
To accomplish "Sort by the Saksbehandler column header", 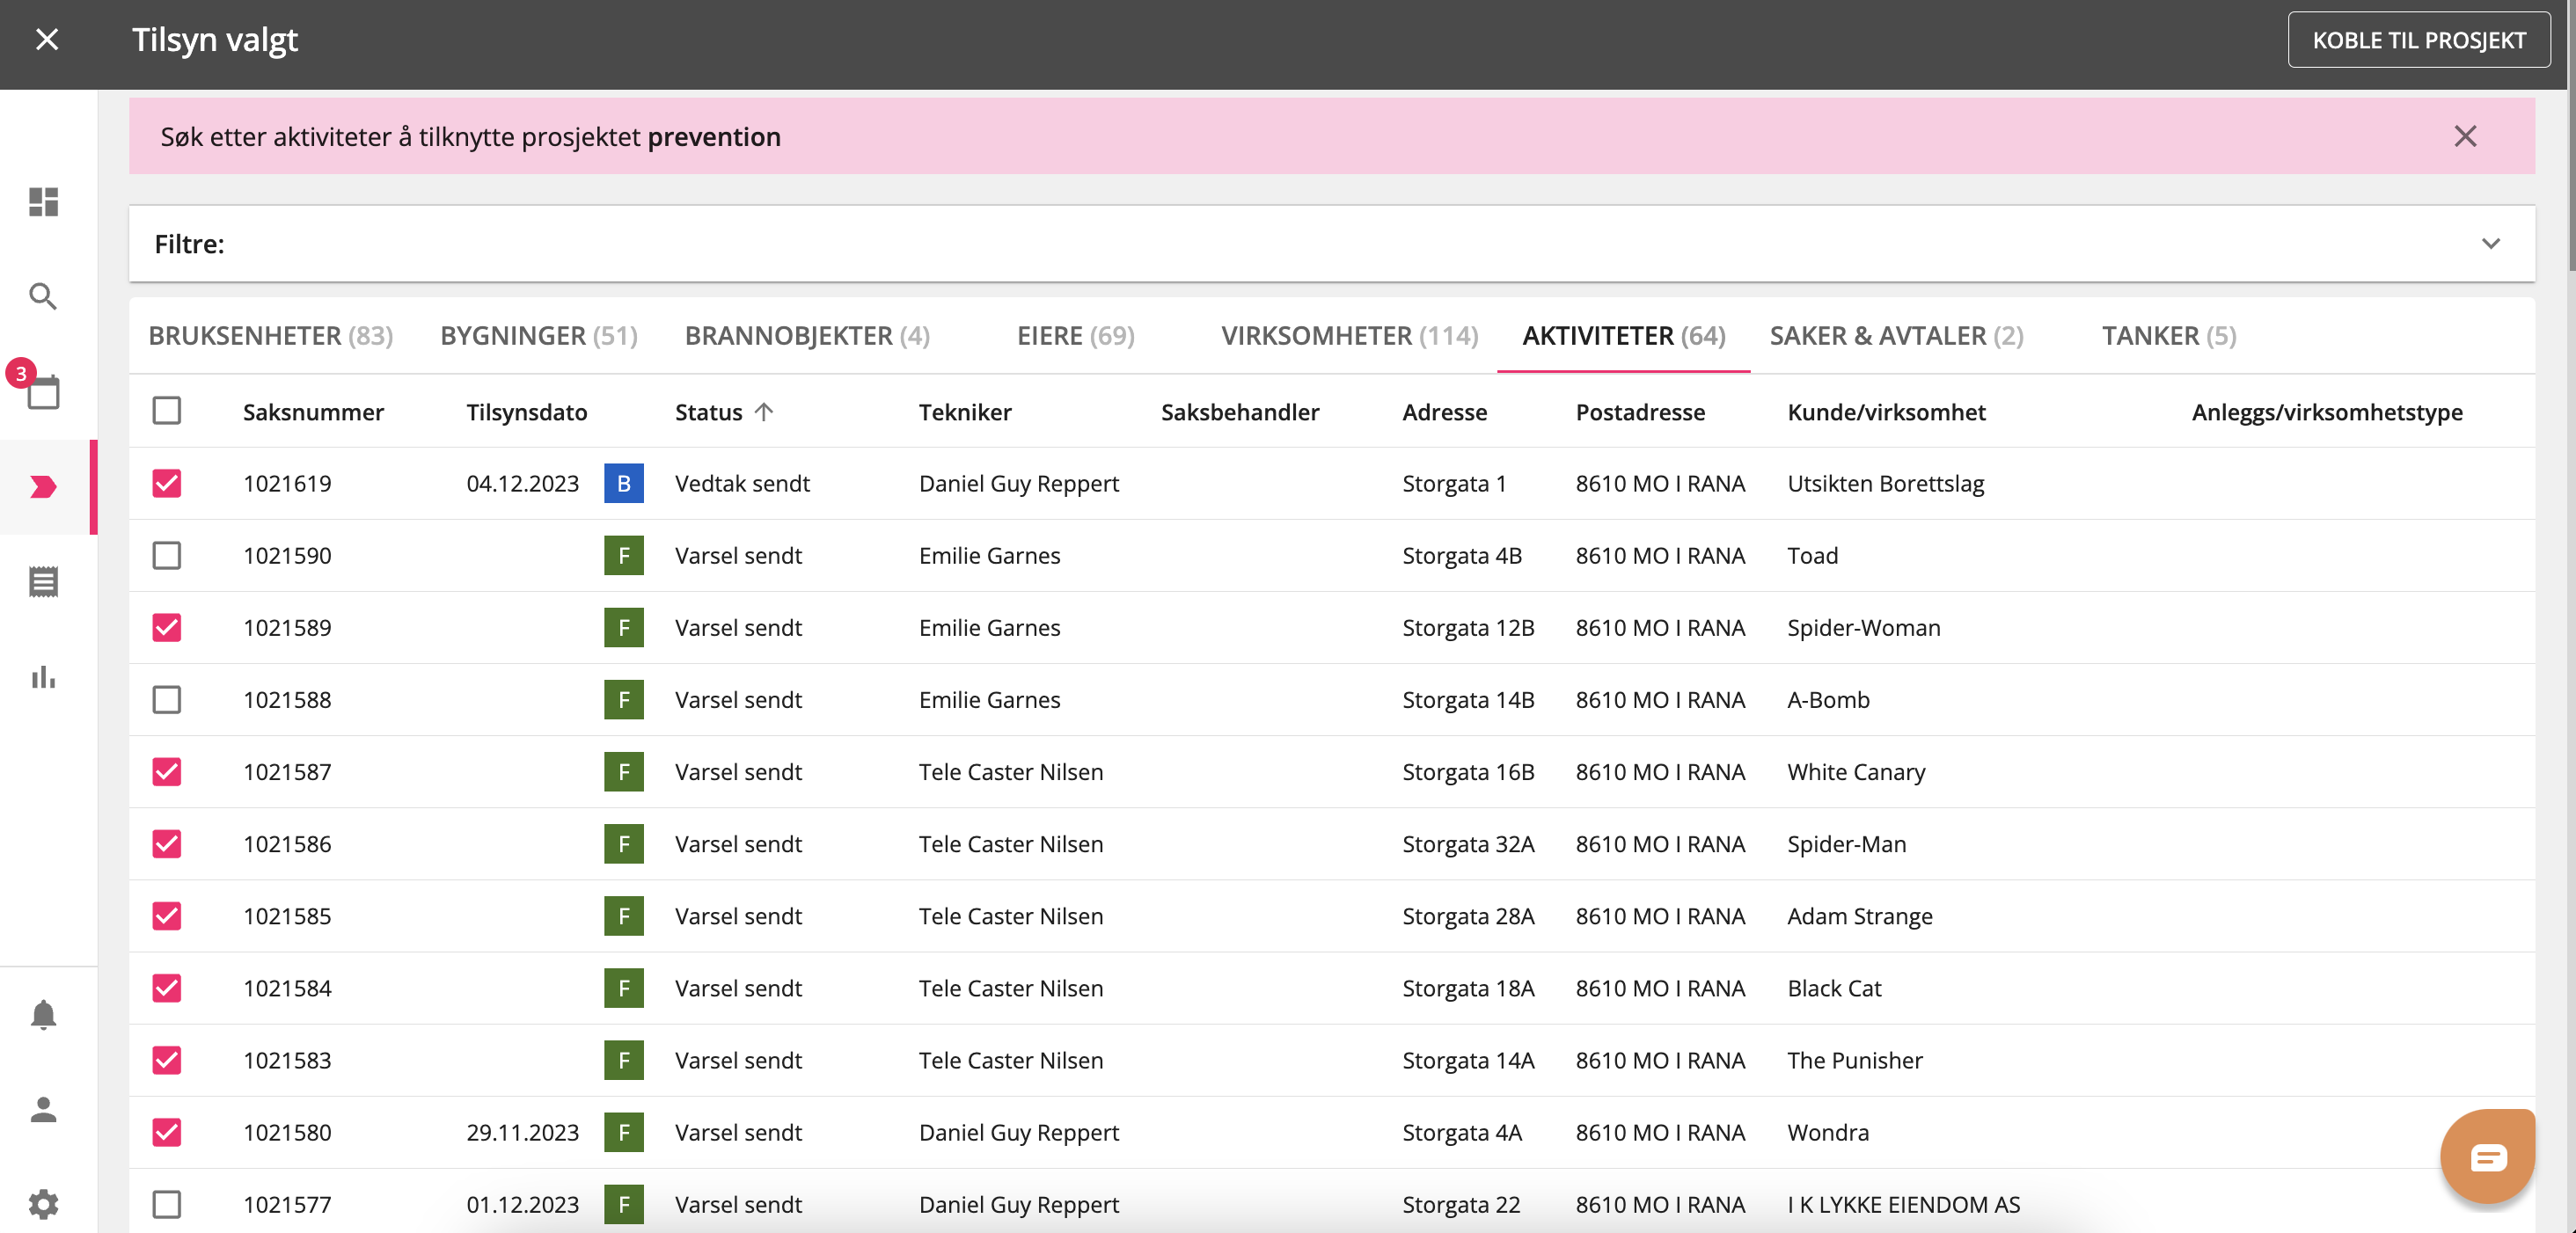I will (x=1240, y=412).
